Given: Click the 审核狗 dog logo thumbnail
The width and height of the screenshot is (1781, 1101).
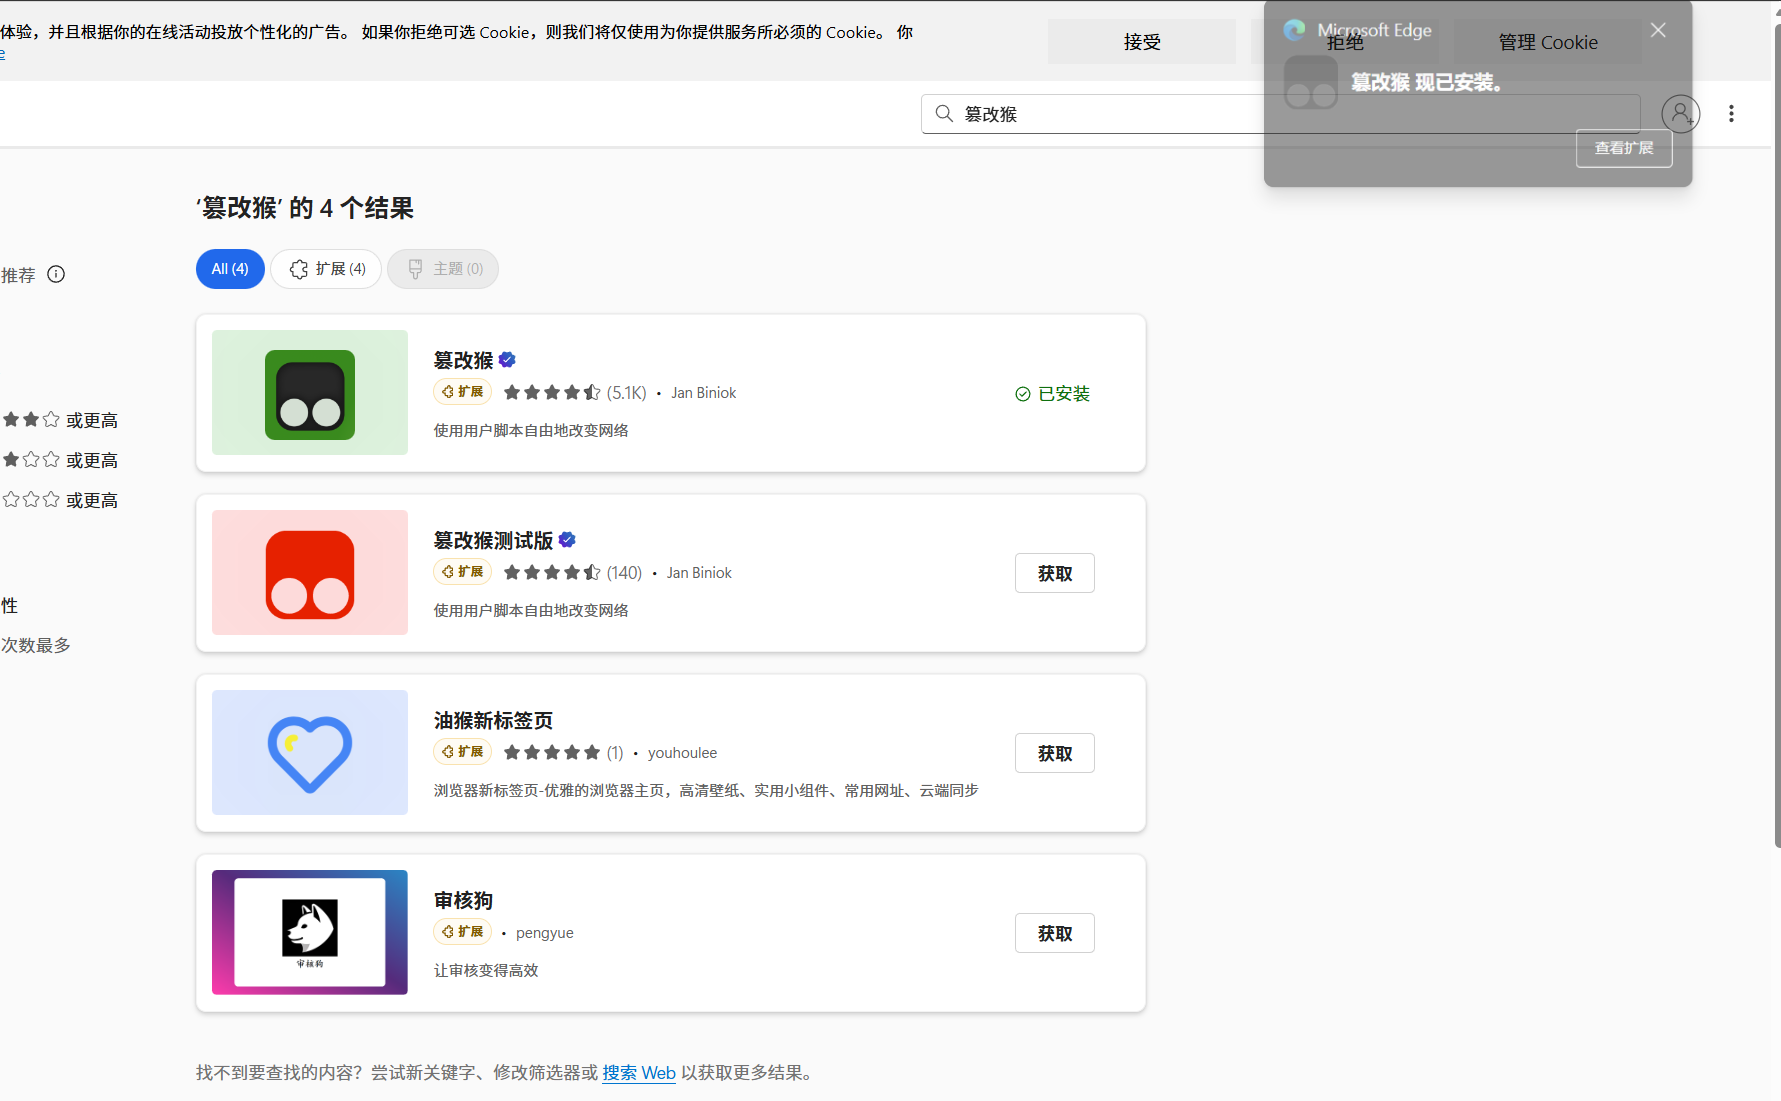Looking at the screenshot, I should [310, 933].
